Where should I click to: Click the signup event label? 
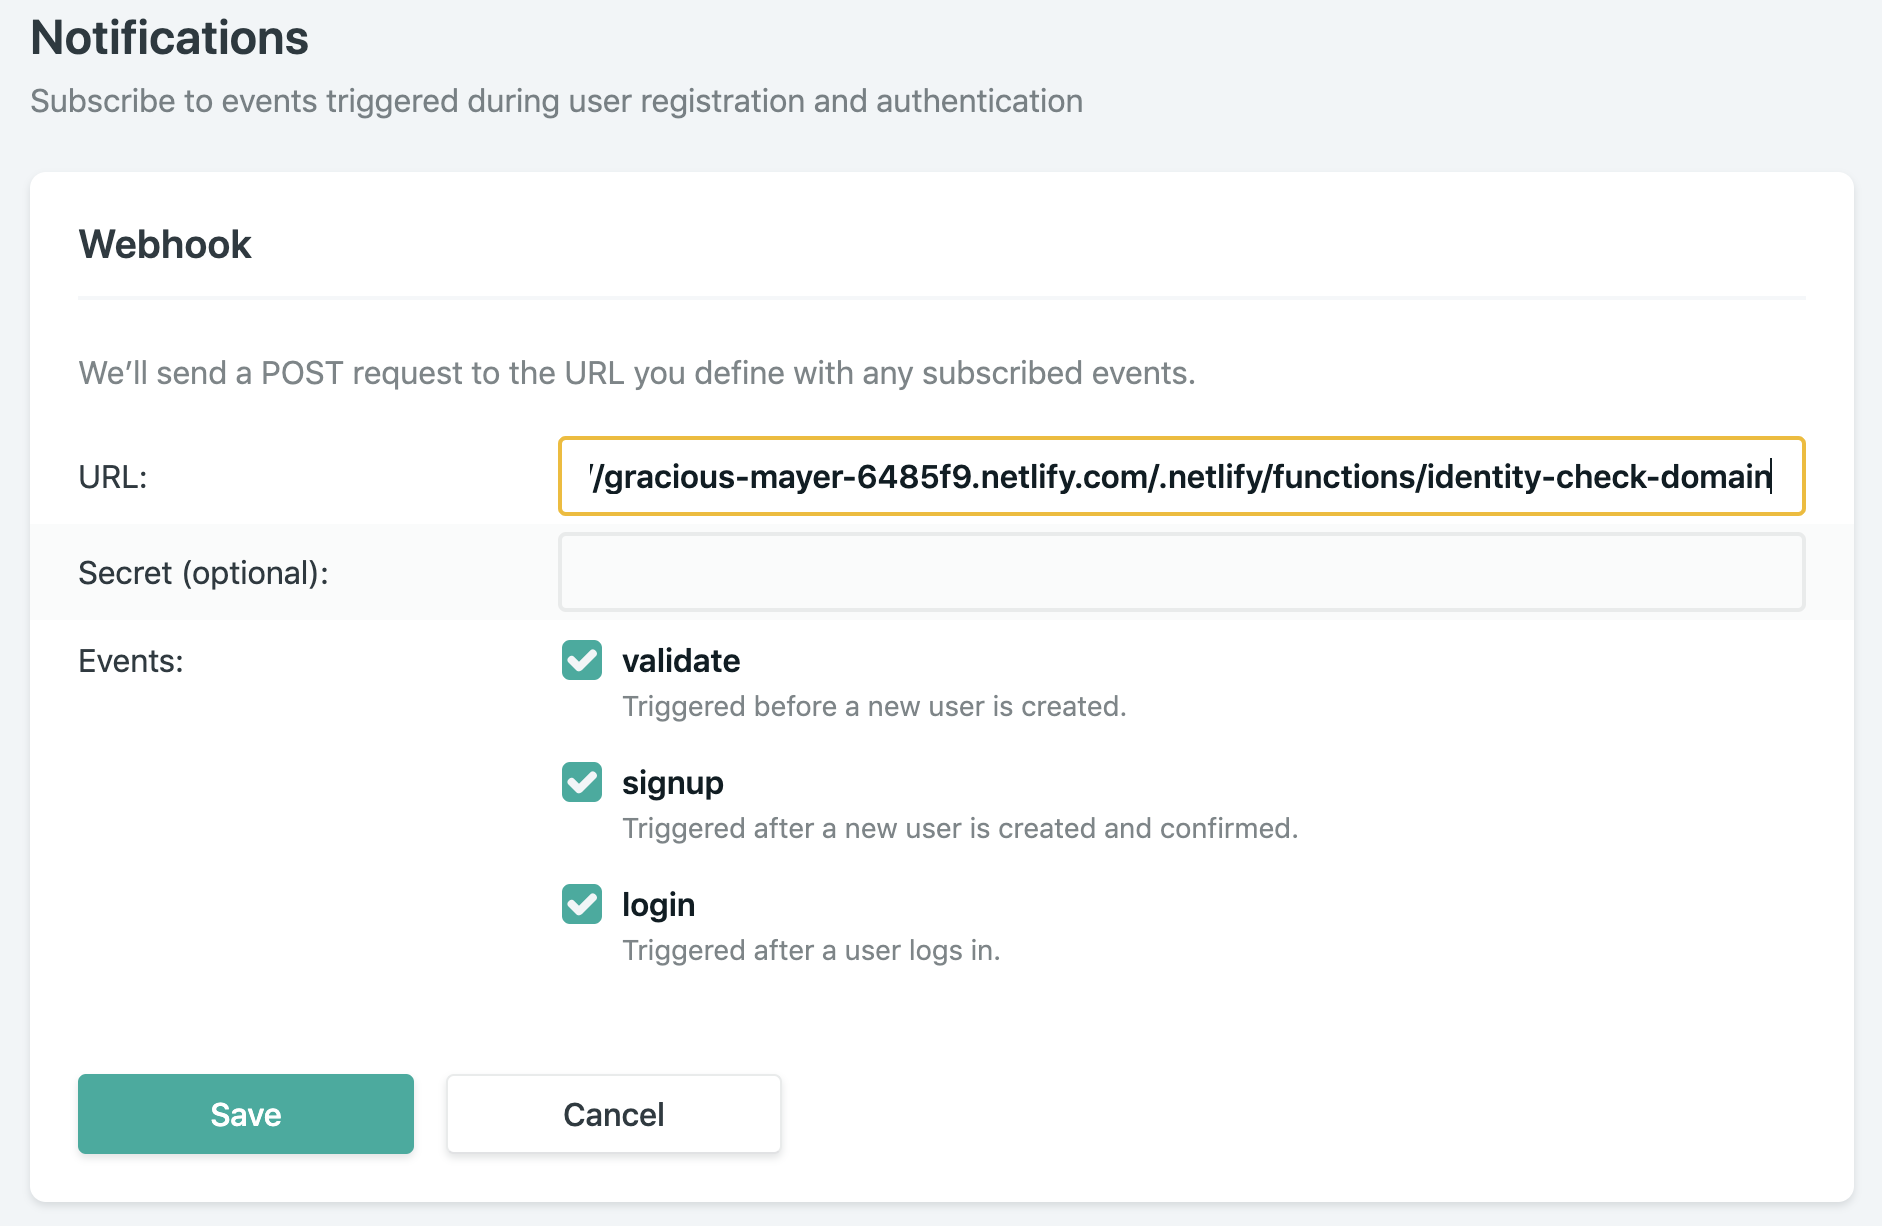pos(673,783)
